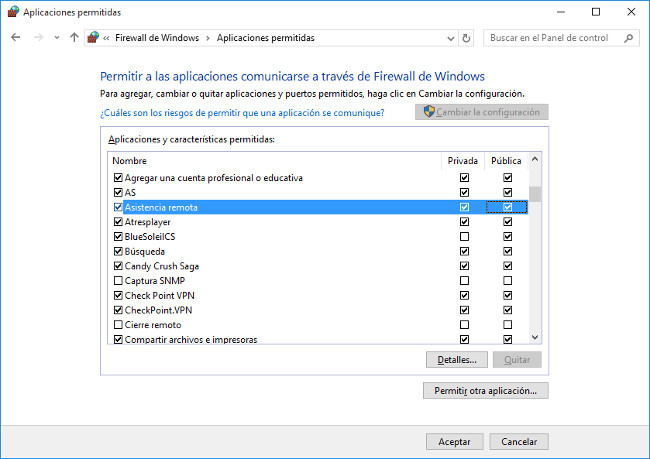Viewport: 650px width, 459px height.
Task: Click Permitir otra aplicación button
Action: (x=485, y=391)
